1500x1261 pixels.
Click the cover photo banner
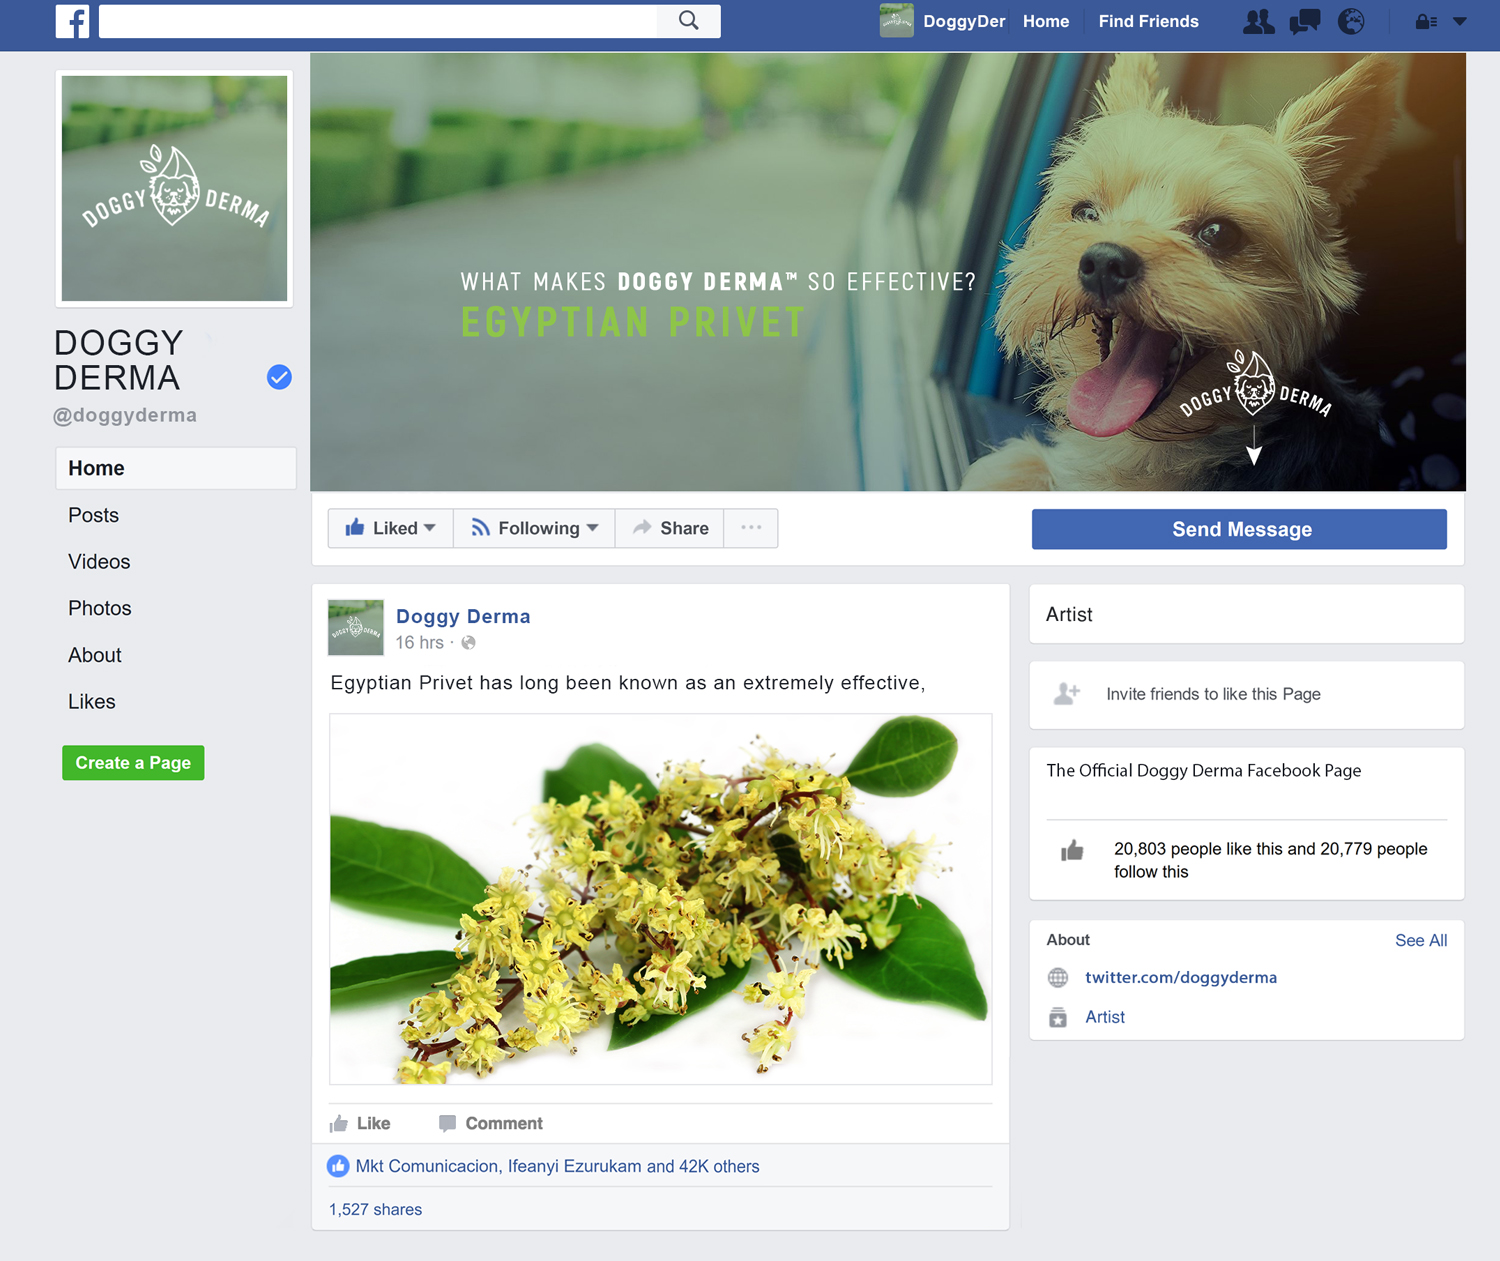(888, 272)
